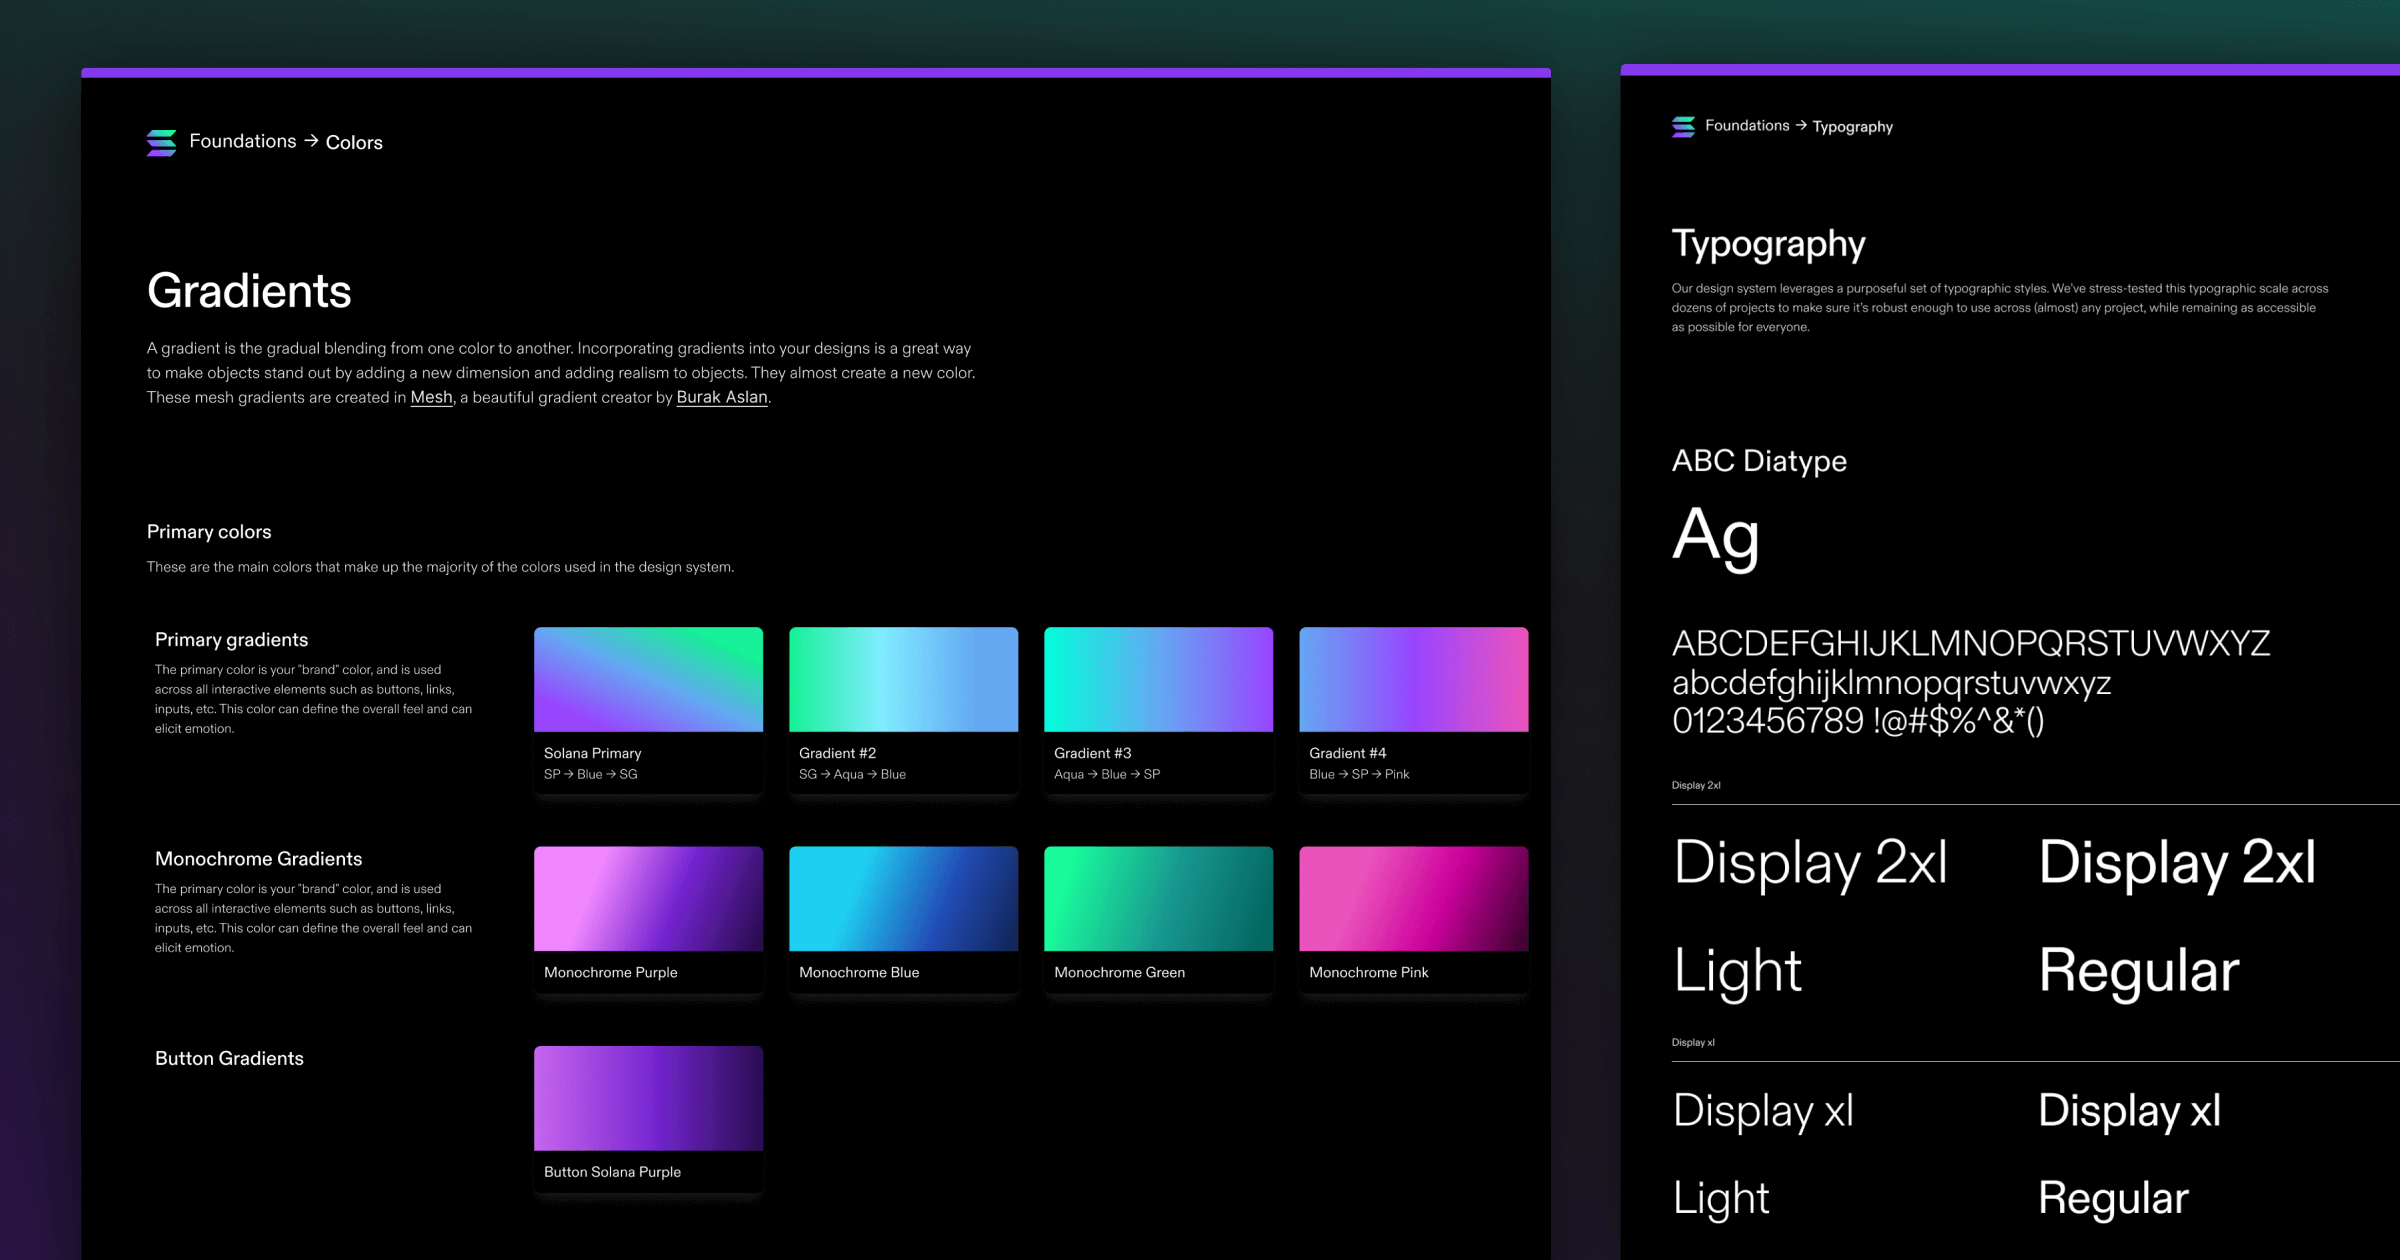2400x1260 pixels.
Task: Click the Display 2xl Light sample text
Action: 1811,862
